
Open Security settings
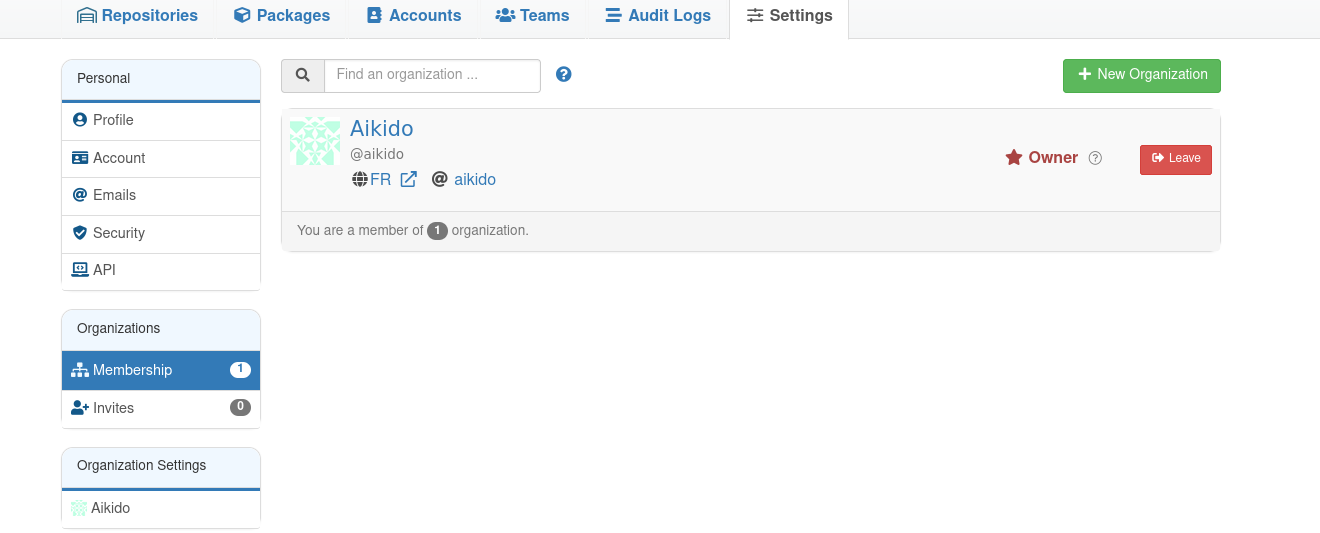click(x=161, y=233)
